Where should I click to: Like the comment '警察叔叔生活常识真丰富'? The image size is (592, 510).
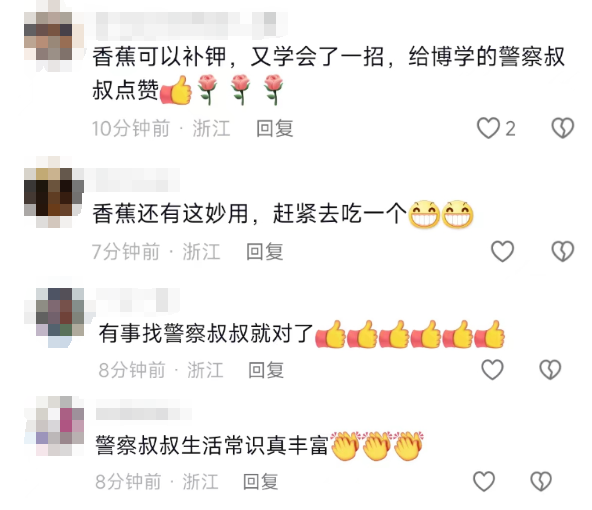pos(484,481)
